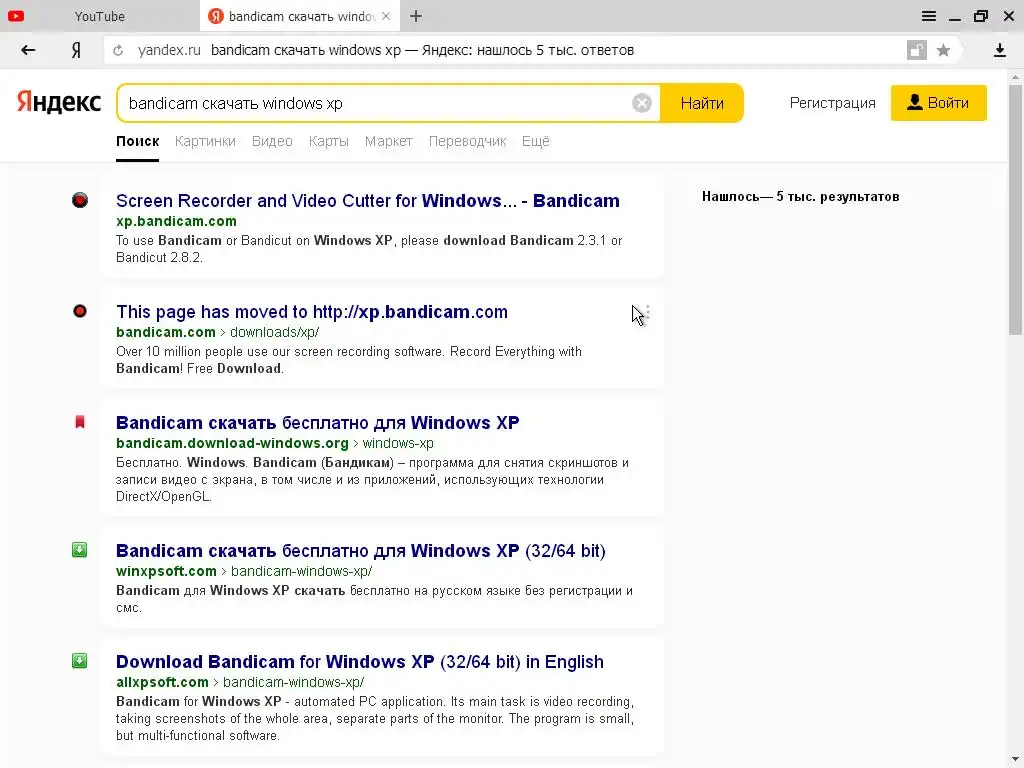Click the allxpsoft.com URL

(x=162, y=682)
